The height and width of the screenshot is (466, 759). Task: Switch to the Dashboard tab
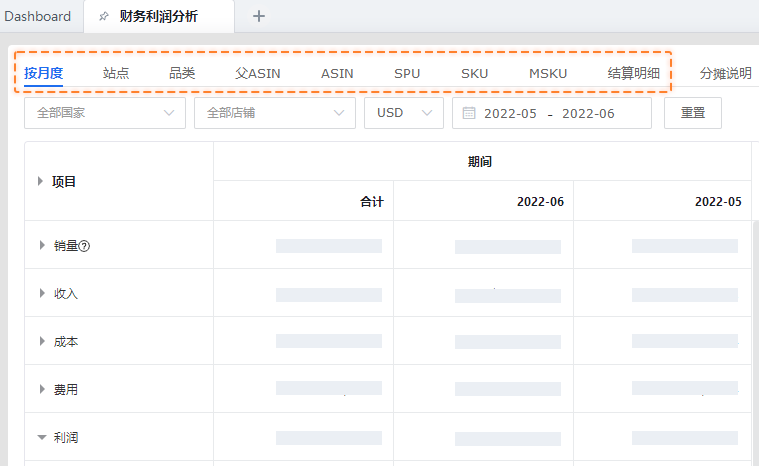point(37,16)
